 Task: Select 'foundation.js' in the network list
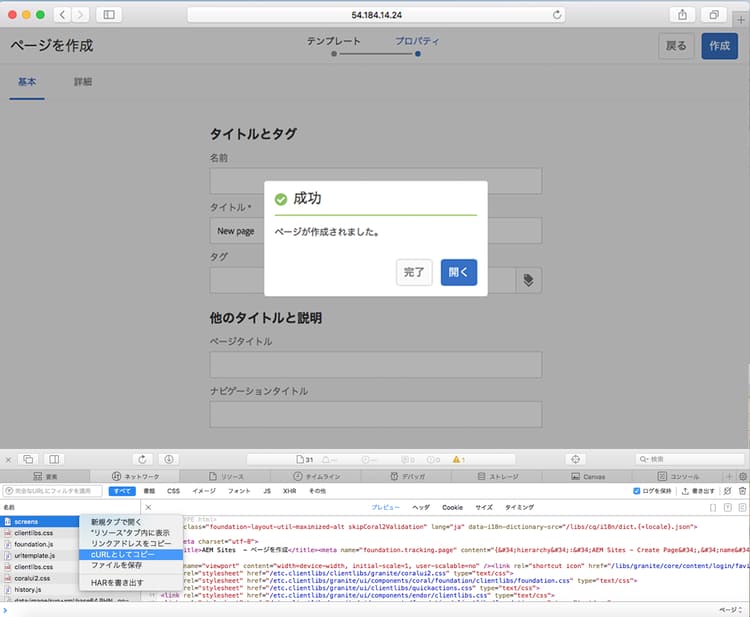39,544
